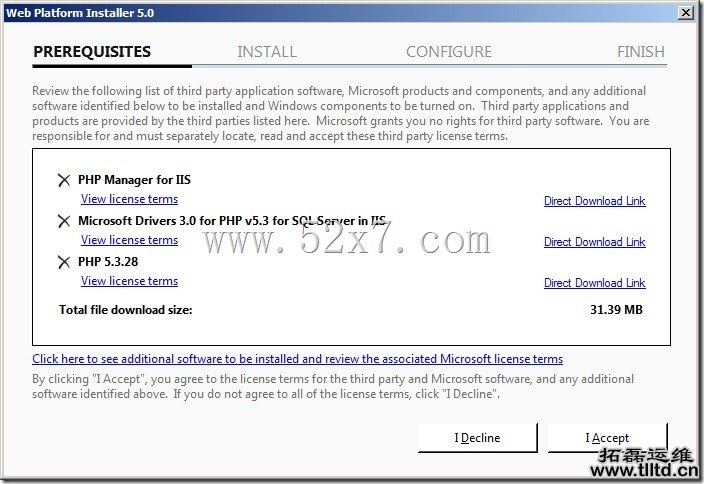Click the I Accept button
This screenshot has height=484, width=704.
click(x=607, y=437)
